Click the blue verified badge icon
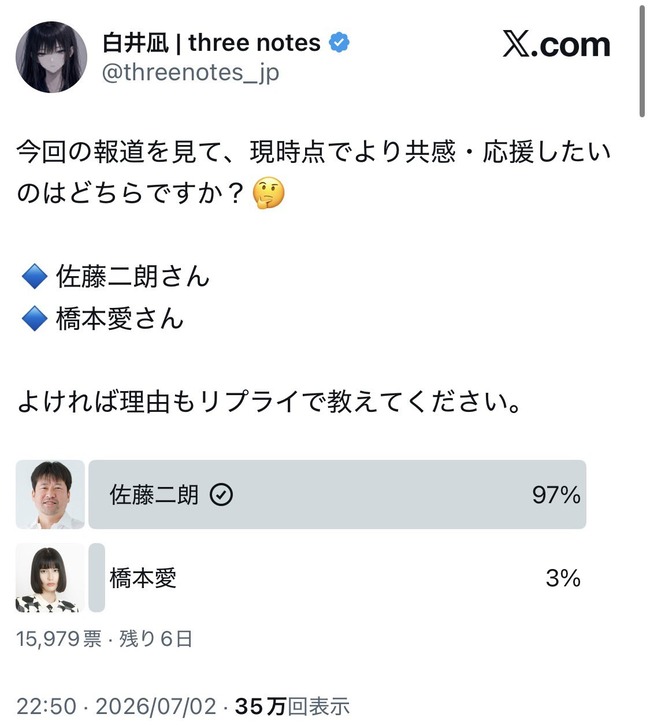This screenshot has height=725, width=650. point(339,43)
